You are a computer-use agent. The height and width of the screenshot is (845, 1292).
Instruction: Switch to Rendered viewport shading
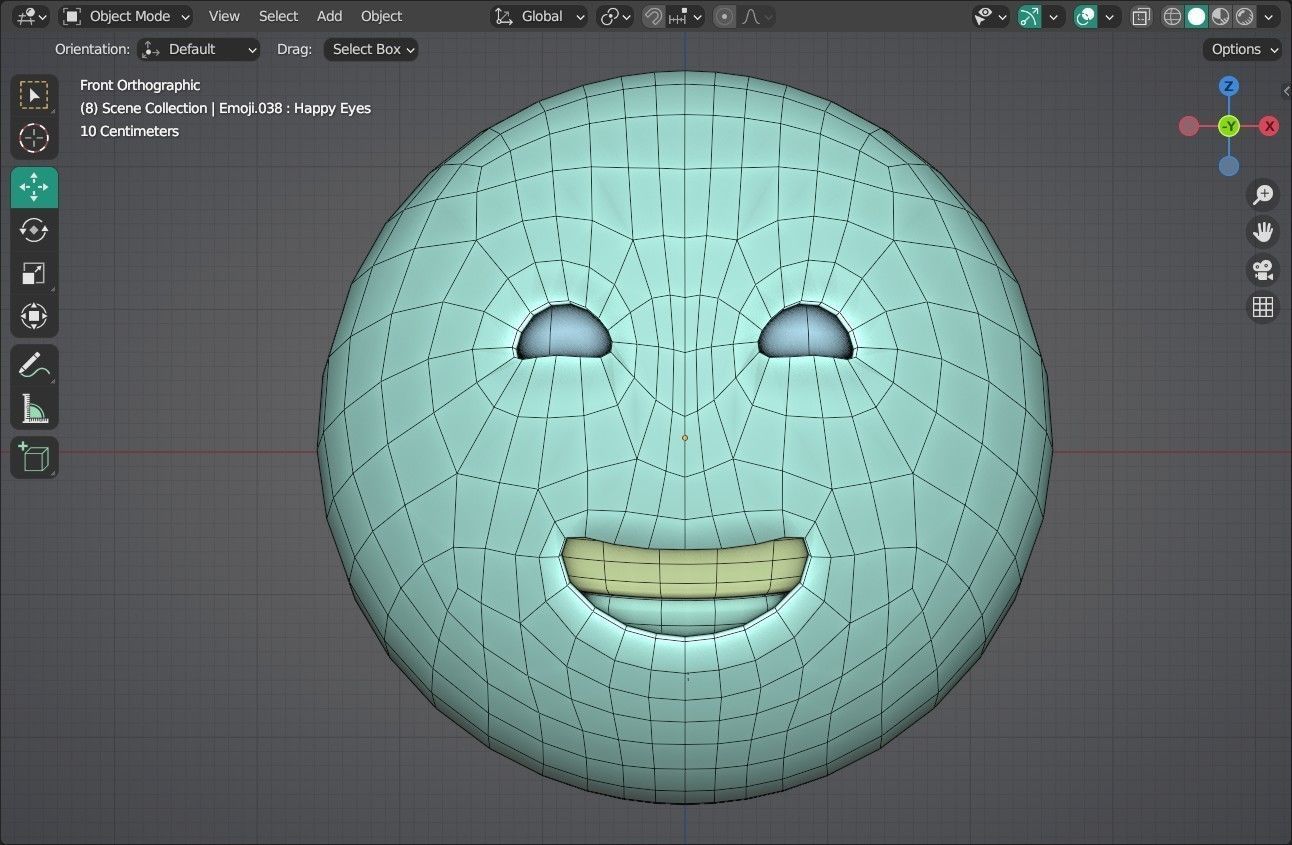(1245, 16)
